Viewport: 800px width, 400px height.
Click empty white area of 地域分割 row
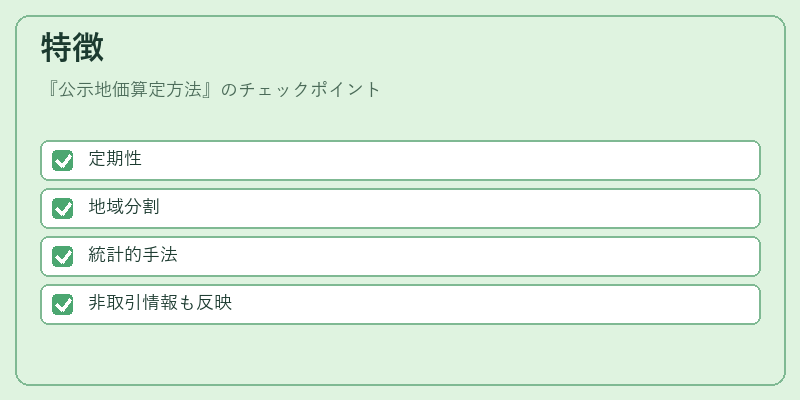[459, 208]
